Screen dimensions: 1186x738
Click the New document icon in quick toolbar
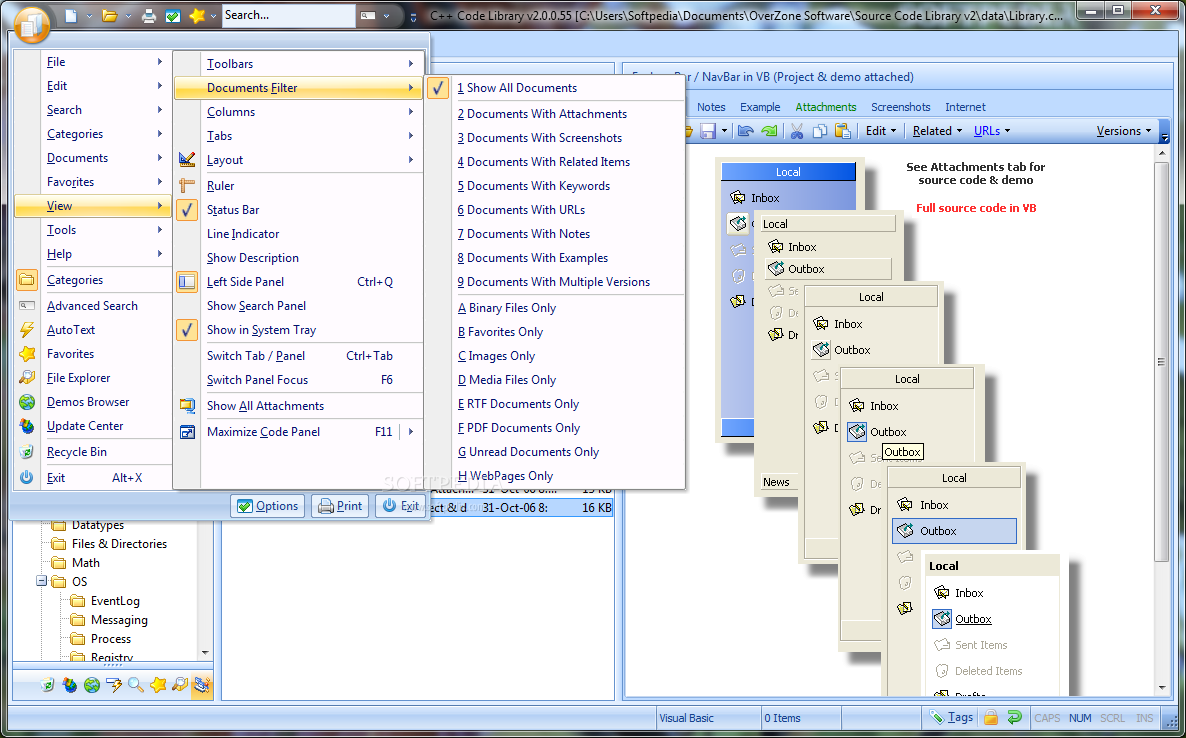70,15
